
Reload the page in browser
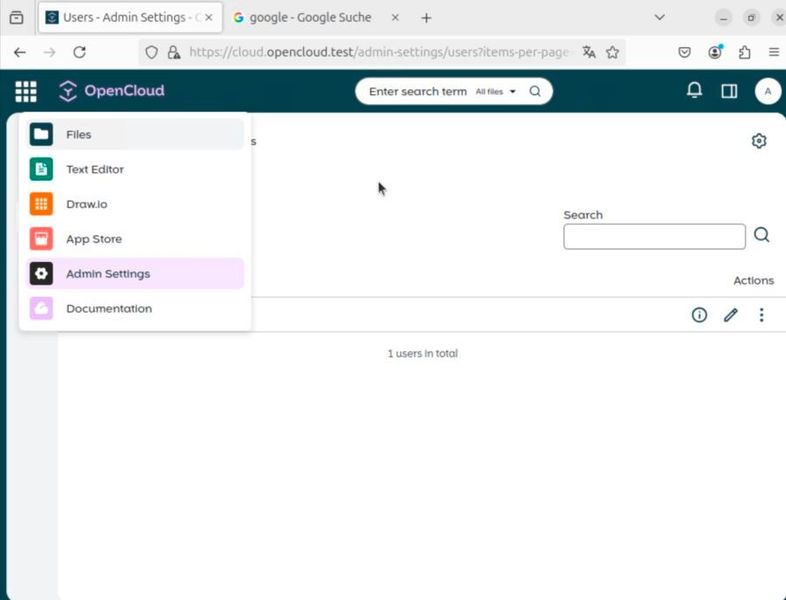point(79,52)
